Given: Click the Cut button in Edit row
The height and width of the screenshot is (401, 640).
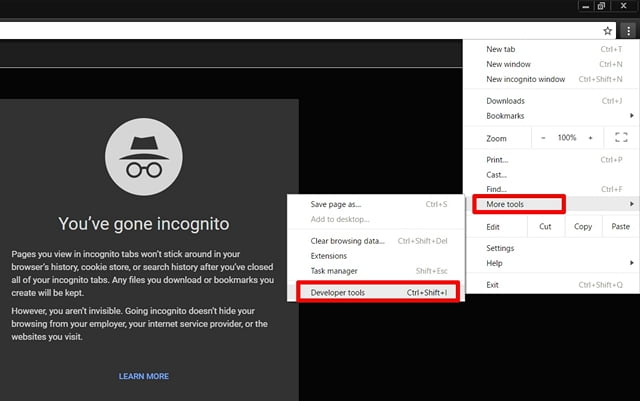Looking at the screenshot, I should (x=546, y=227).
